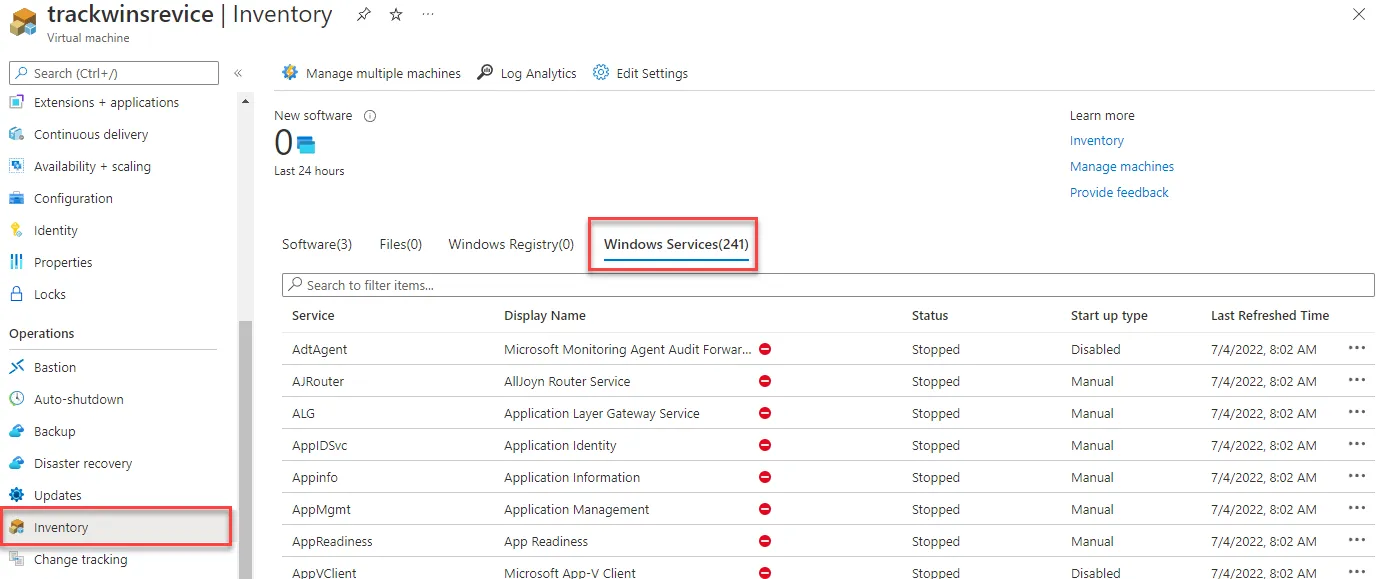Open more options for Appinfo row
This screenshot has height=579, width=1386.
tap(1357, 476)
